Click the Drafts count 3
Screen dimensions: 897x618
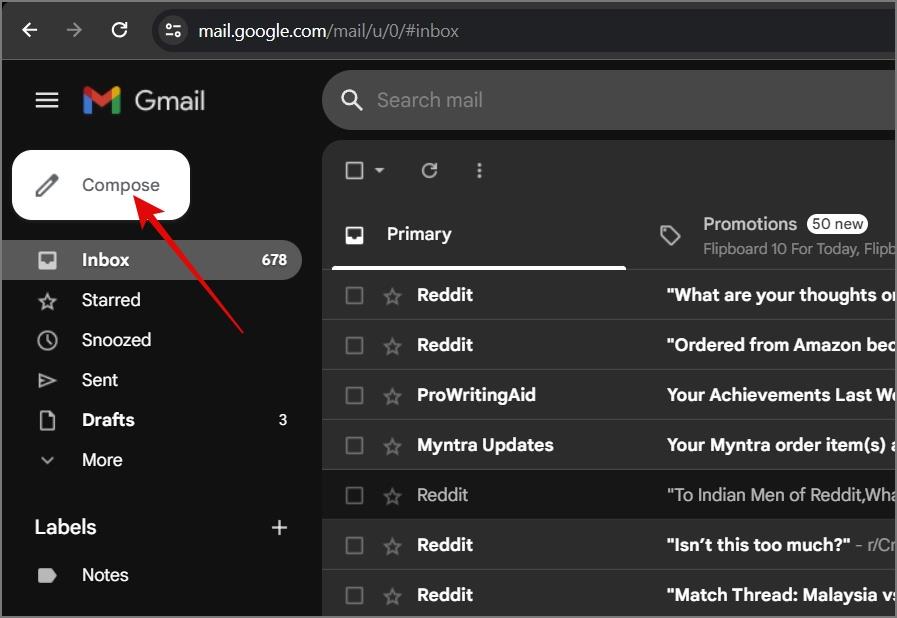tap(283, 420)
